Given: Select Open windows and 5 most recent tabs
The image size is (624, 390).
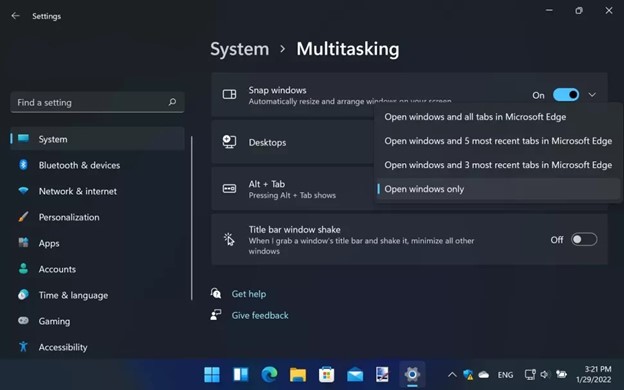Looking at the screenshot, I should [497, 141].
